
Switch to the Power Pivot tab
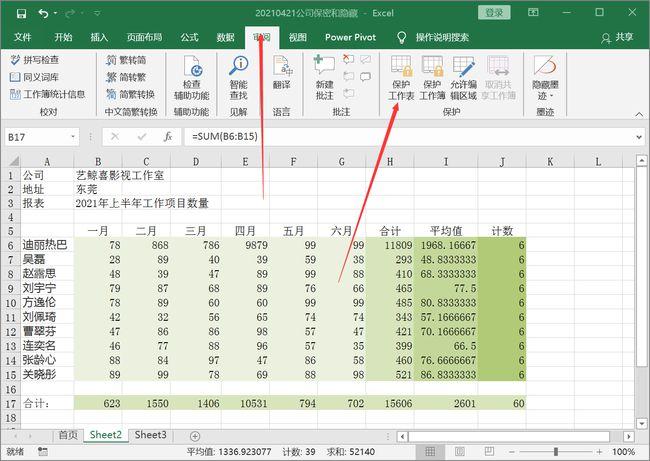[x=350, y=37]
